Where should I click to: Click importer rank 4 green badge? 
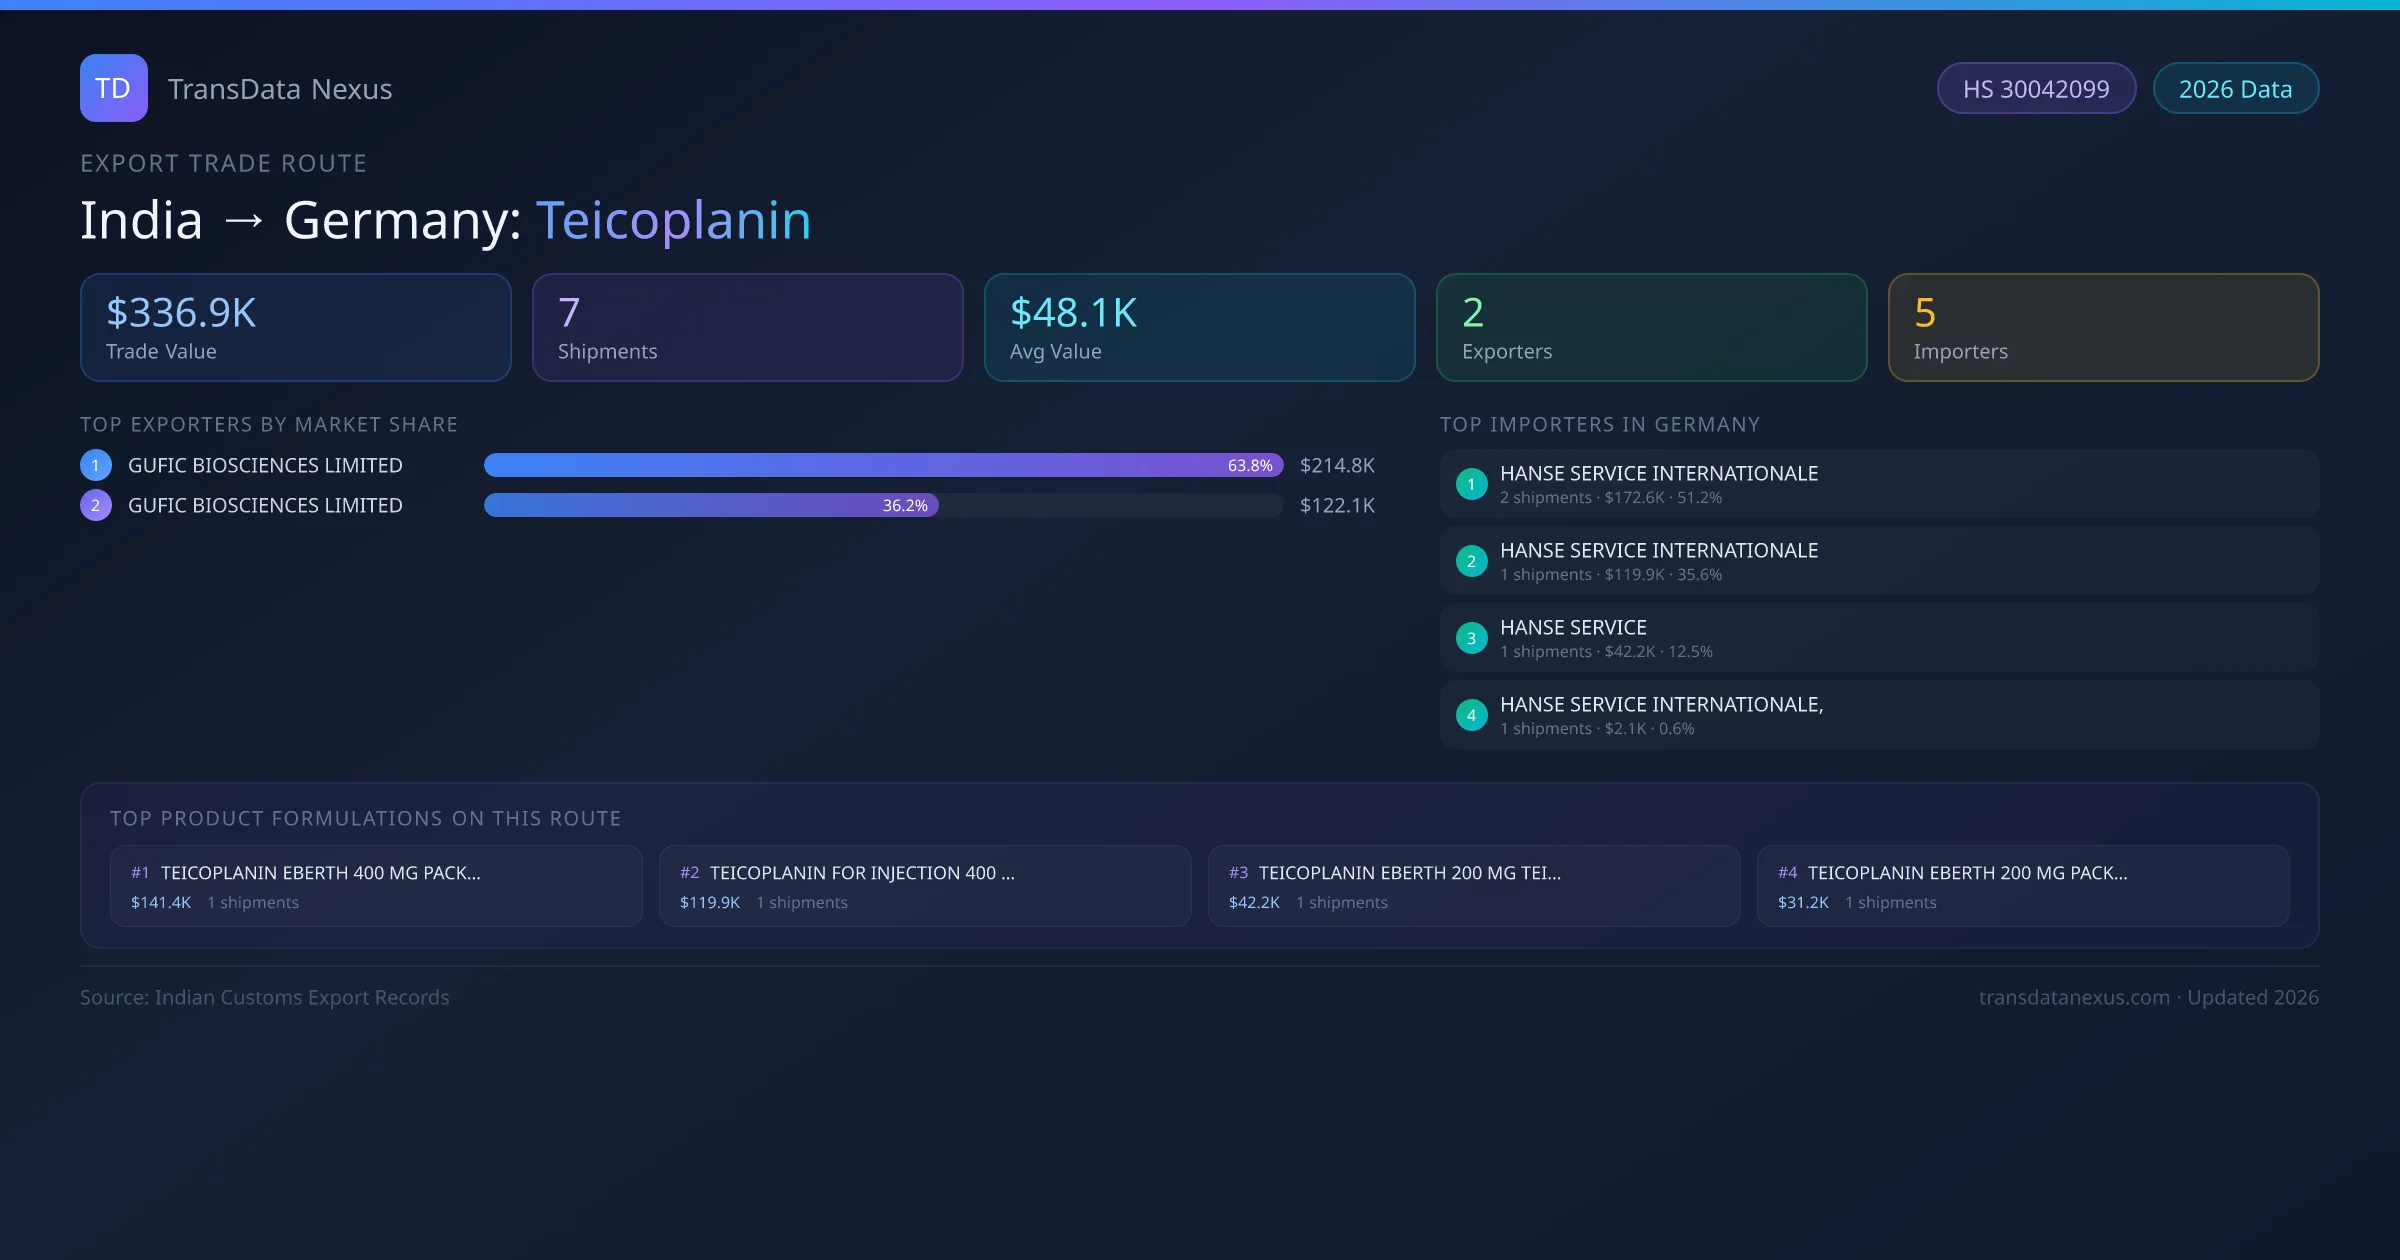(x=1471, y=715)
